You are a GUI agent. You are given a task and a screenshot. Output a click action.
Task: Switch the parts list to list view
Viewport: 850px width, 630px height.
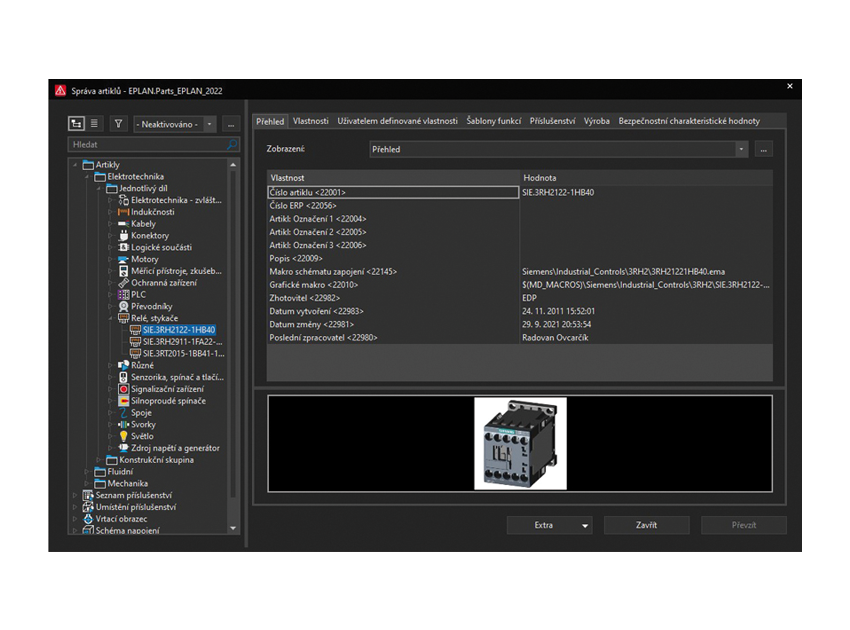[94, 124]
